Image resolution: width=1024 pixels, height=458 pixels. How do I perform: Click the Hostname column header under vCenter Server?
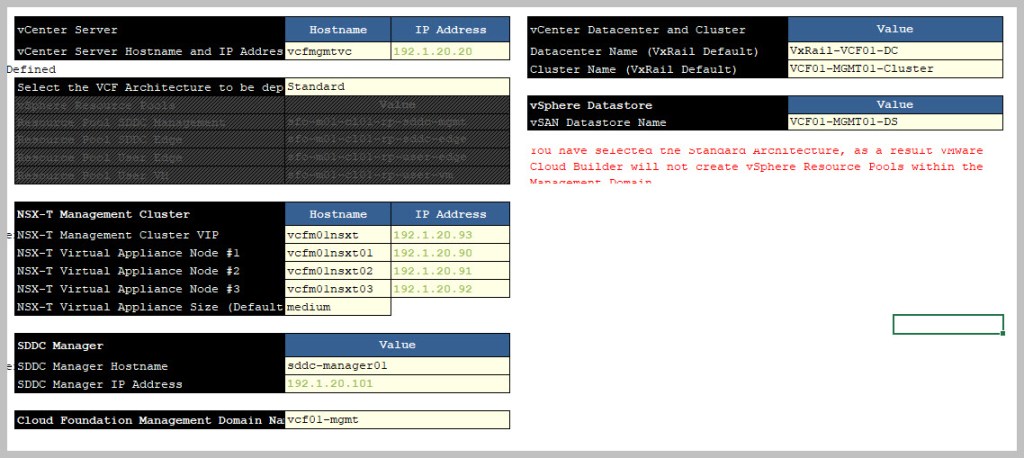338,29
